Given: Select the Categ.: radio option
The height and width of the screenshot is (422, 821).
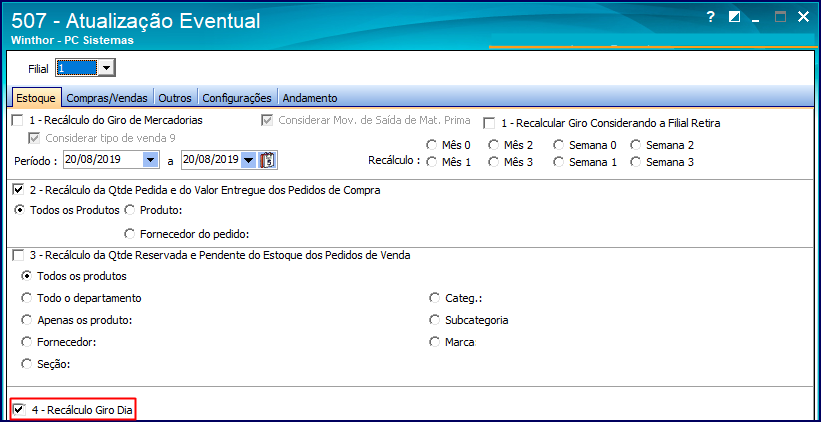Looking at the screenshot, I should point(435,298).
